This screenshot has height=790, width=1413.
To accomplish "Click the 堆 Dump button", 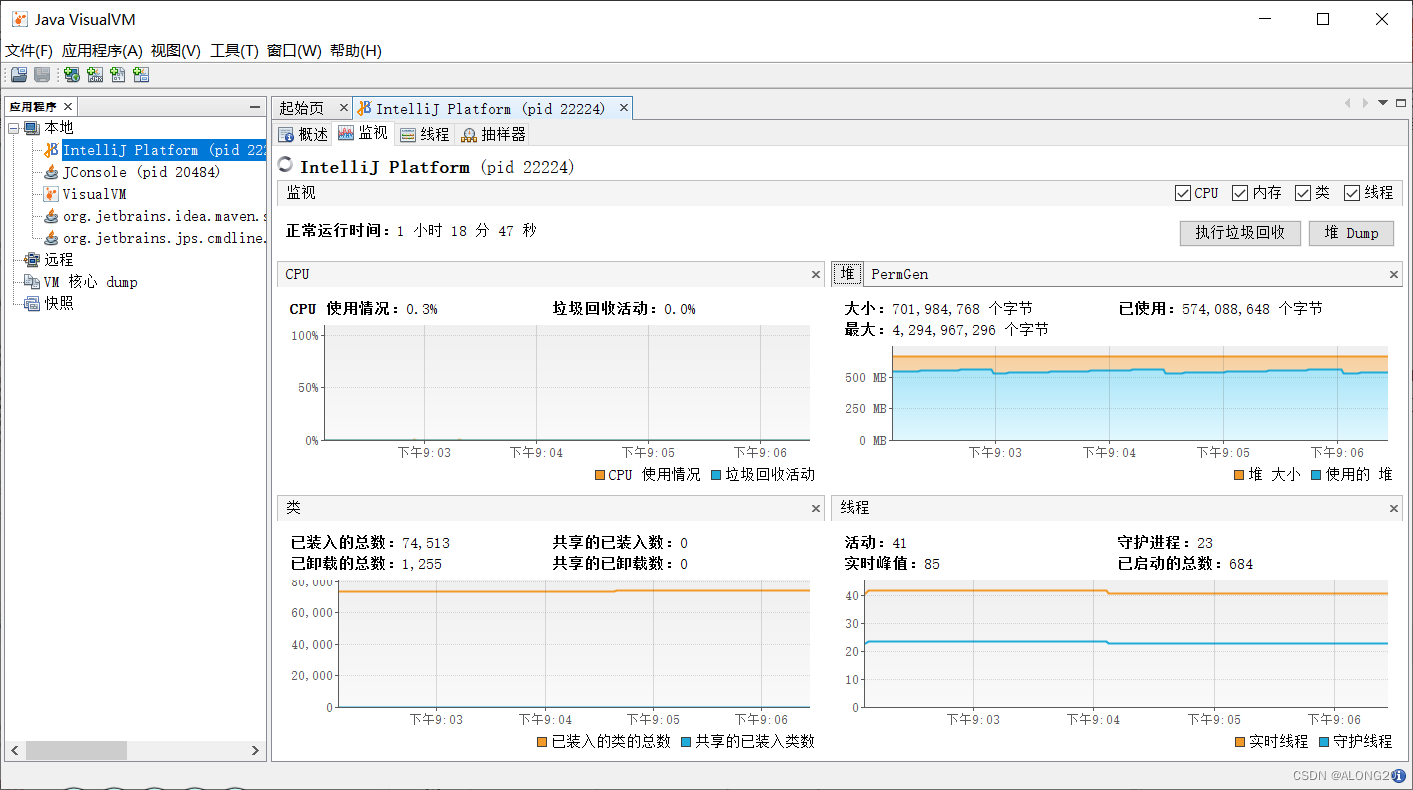I will click(x=1351, y=233).
